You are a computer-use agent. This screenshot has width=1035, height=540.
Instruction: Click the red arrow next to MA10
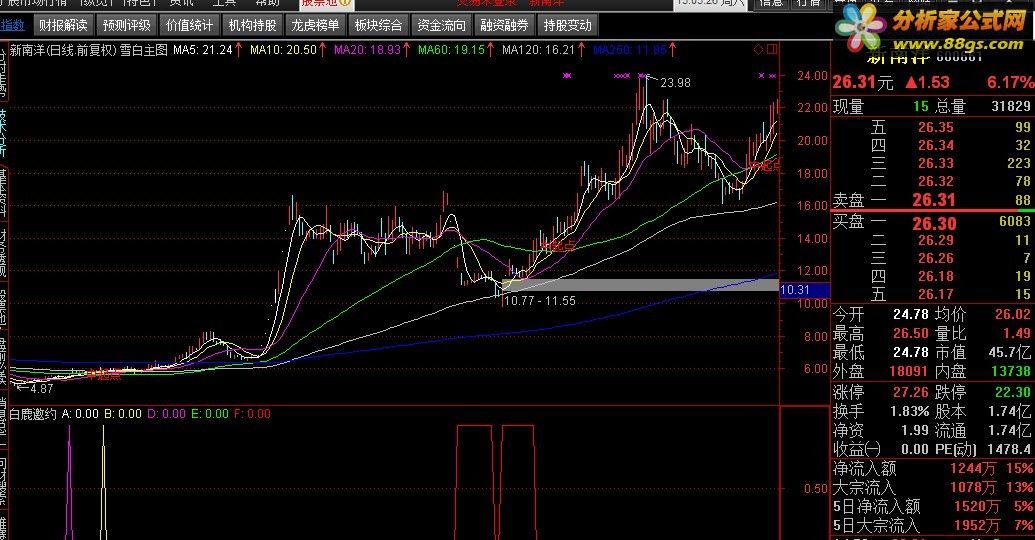tap(323, 50)
